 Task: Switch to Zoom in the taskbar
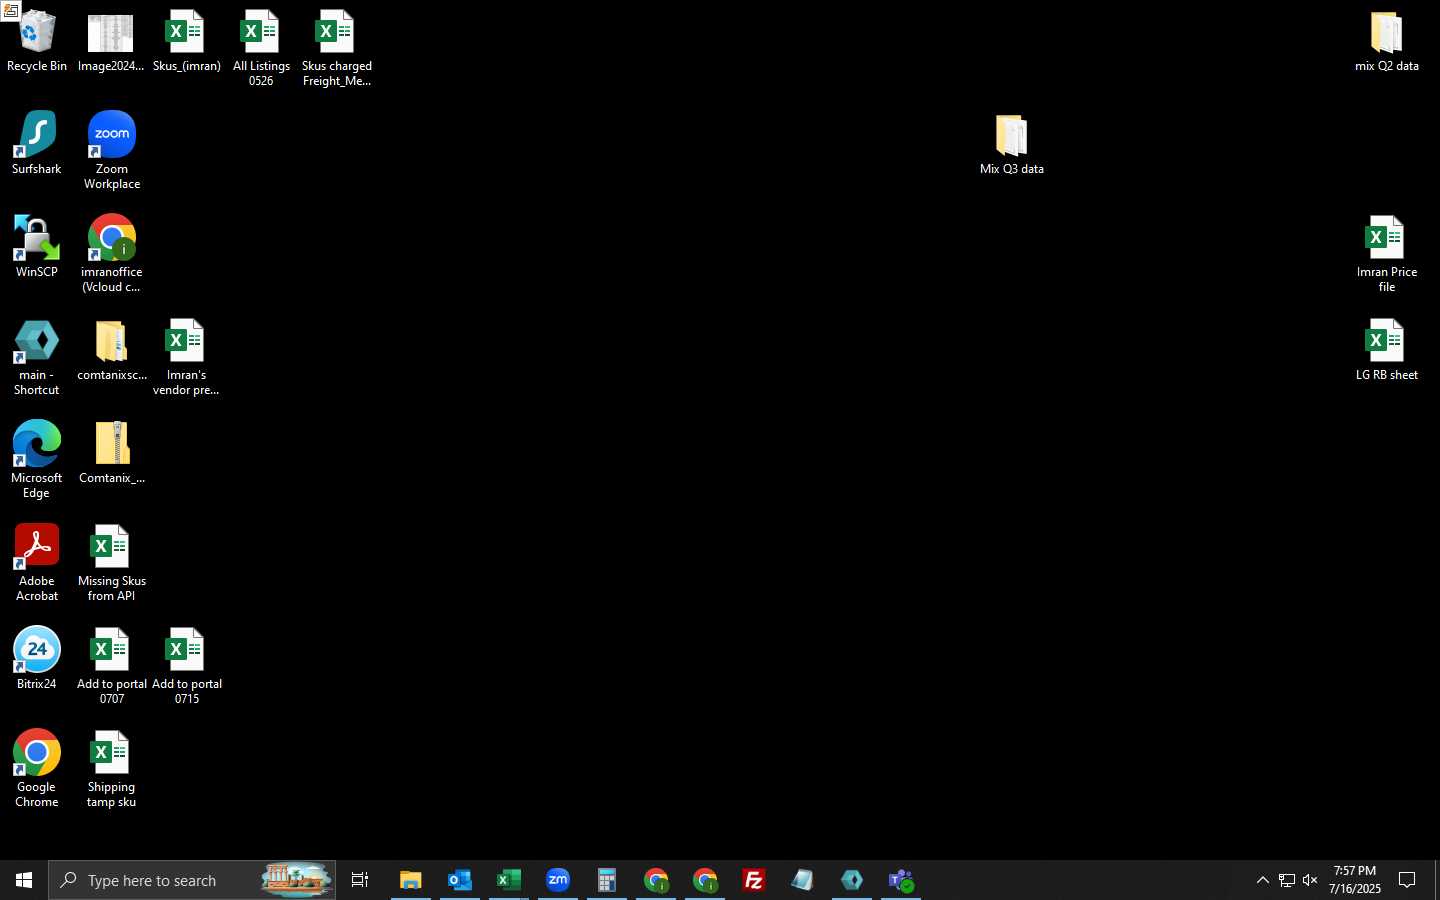(558, 880)
